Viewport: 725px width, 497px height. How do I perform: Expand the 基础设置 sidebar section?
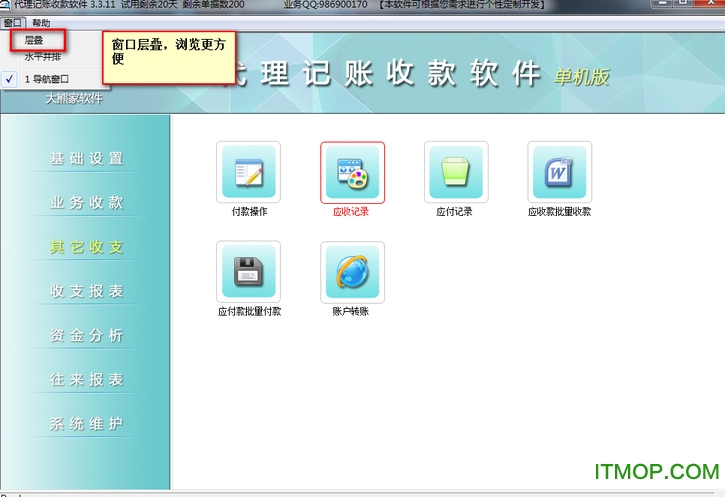pyautogui.click(x=87, y=158)
